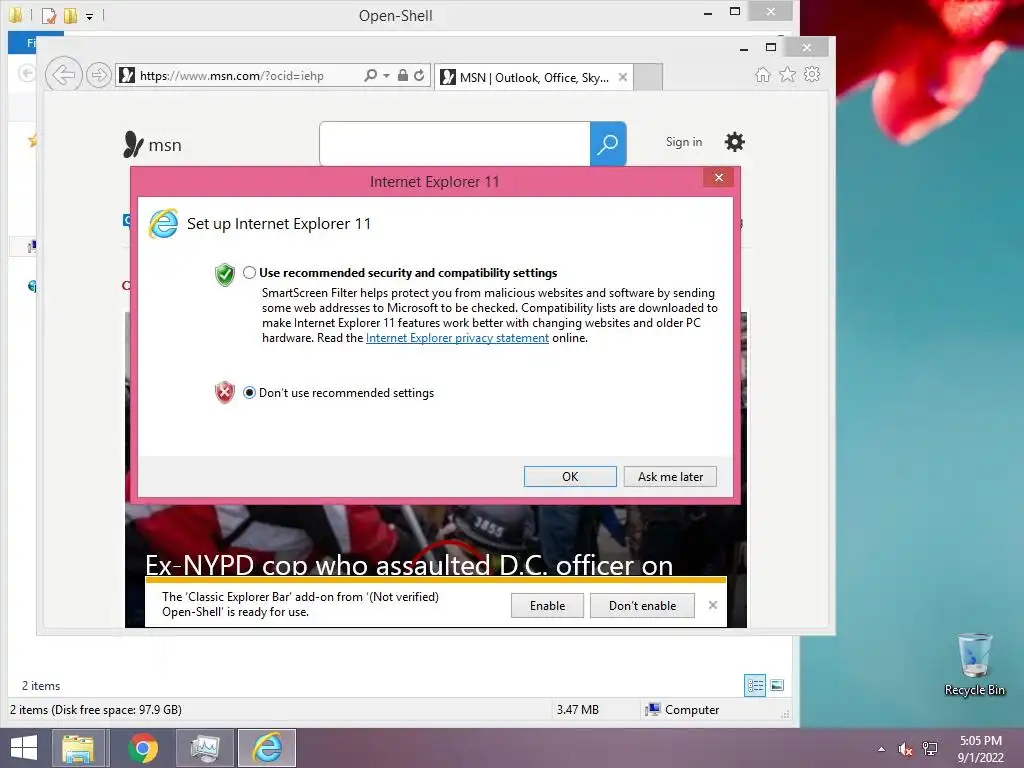The image size is (1024, 768).
Task: Click the network tray icon
Action: tap(930, 749)
